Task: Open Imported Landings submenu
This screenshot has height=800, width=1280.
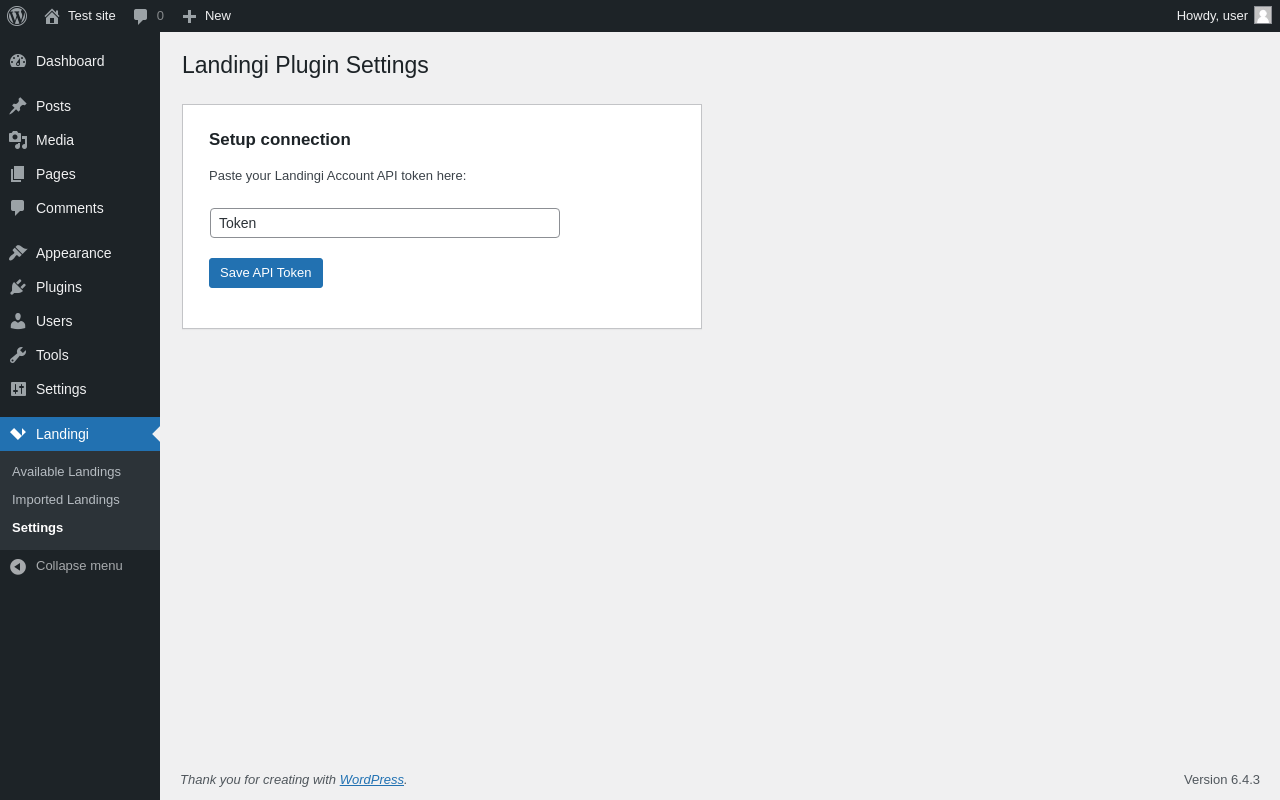Action: coord(66,500)
